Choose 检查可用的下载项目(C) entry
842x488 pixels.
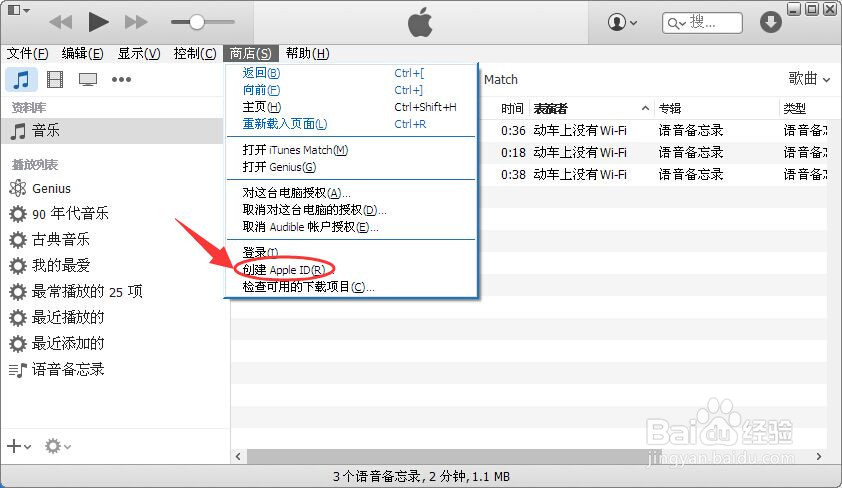351,287
